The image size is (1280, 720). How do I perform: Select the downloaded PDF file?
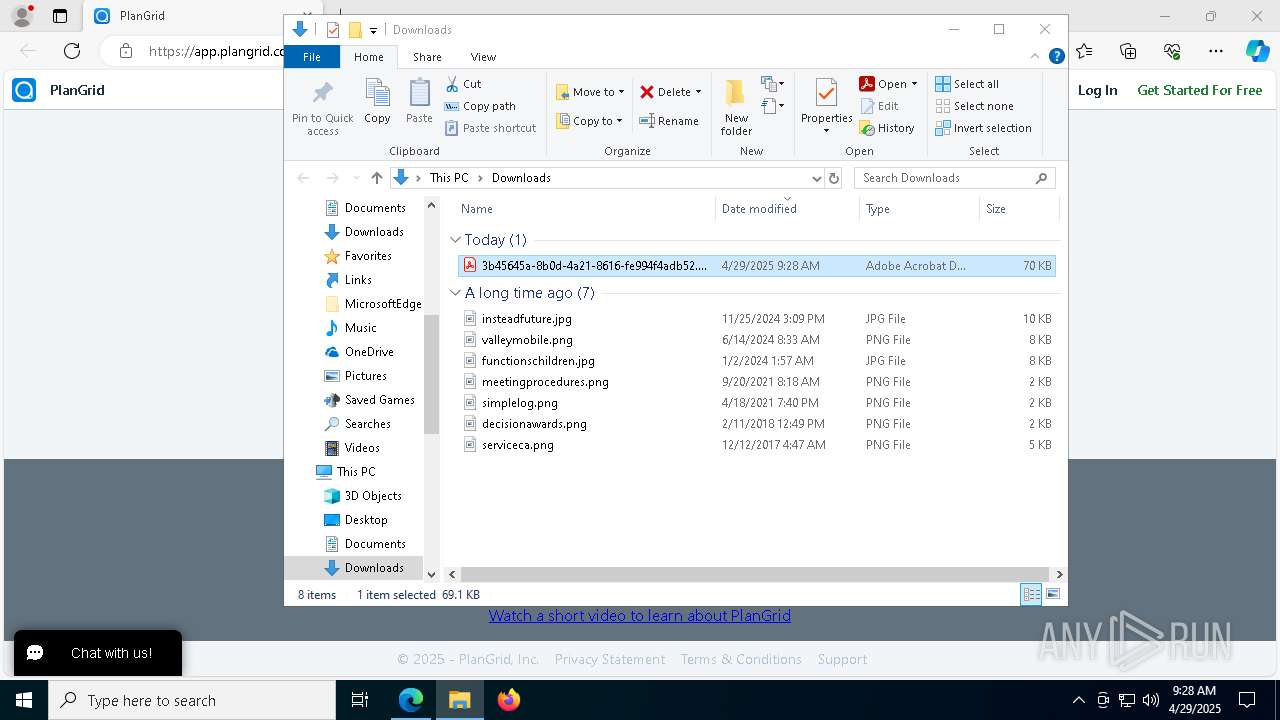(x=756, y=266)
